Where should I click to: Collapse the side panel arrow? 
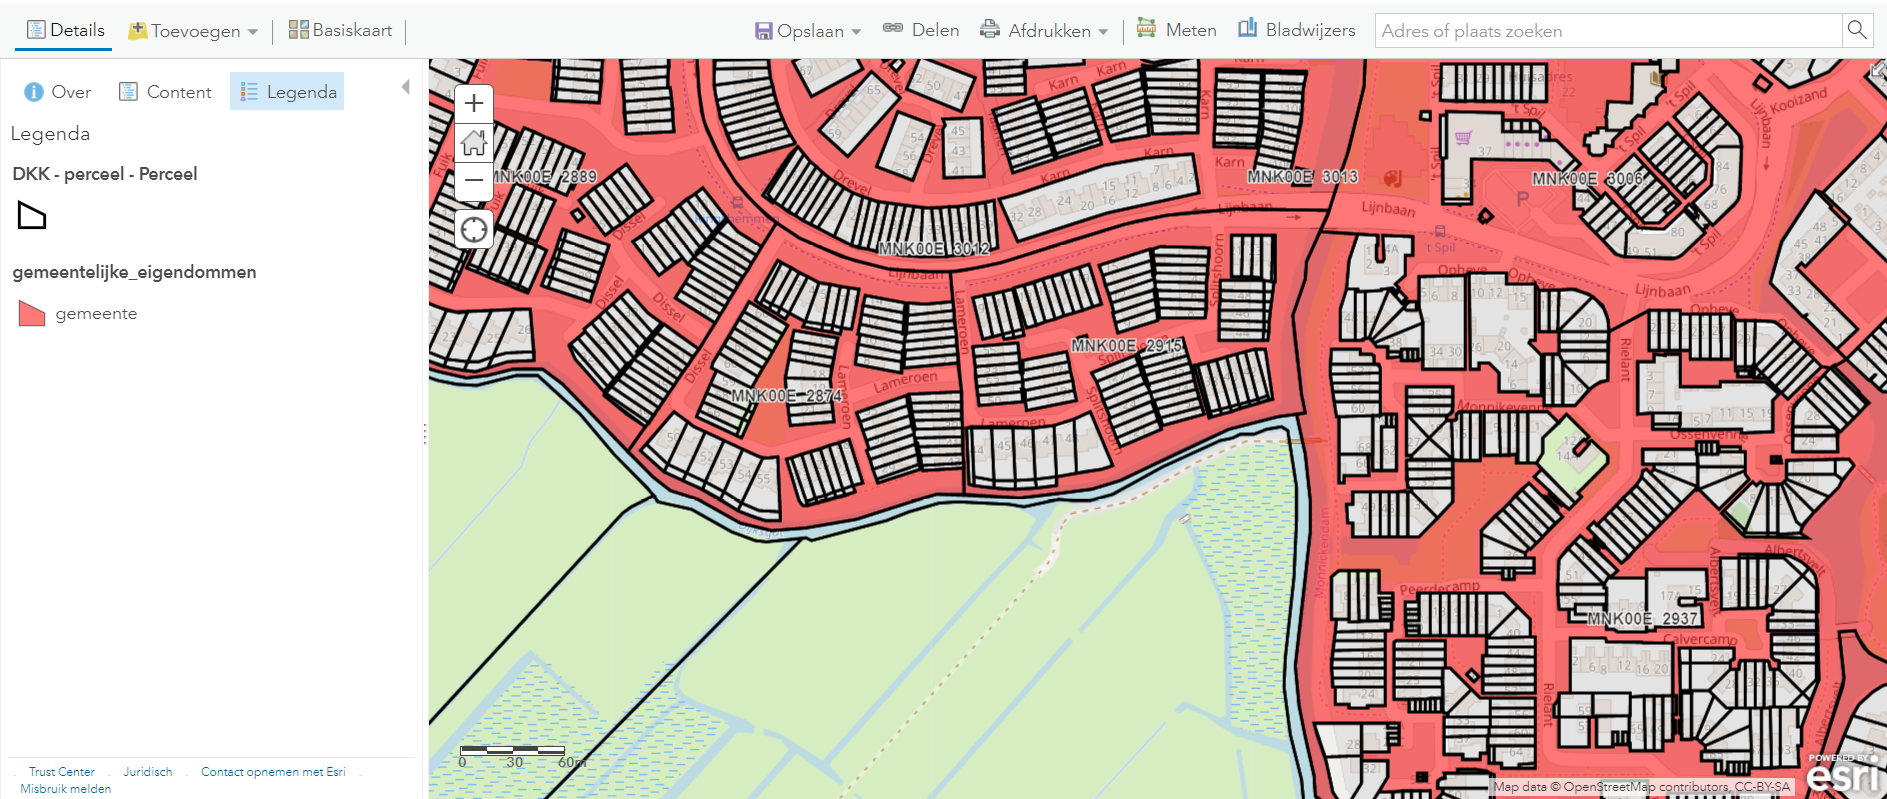[x=405, y=87]
